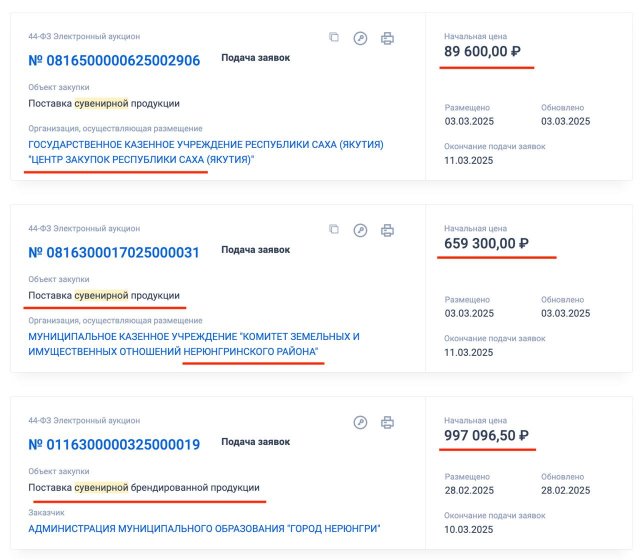Click the 89 600,00 ₽ starting price
This screenshot has width=640, height=560.
(482, 51)
